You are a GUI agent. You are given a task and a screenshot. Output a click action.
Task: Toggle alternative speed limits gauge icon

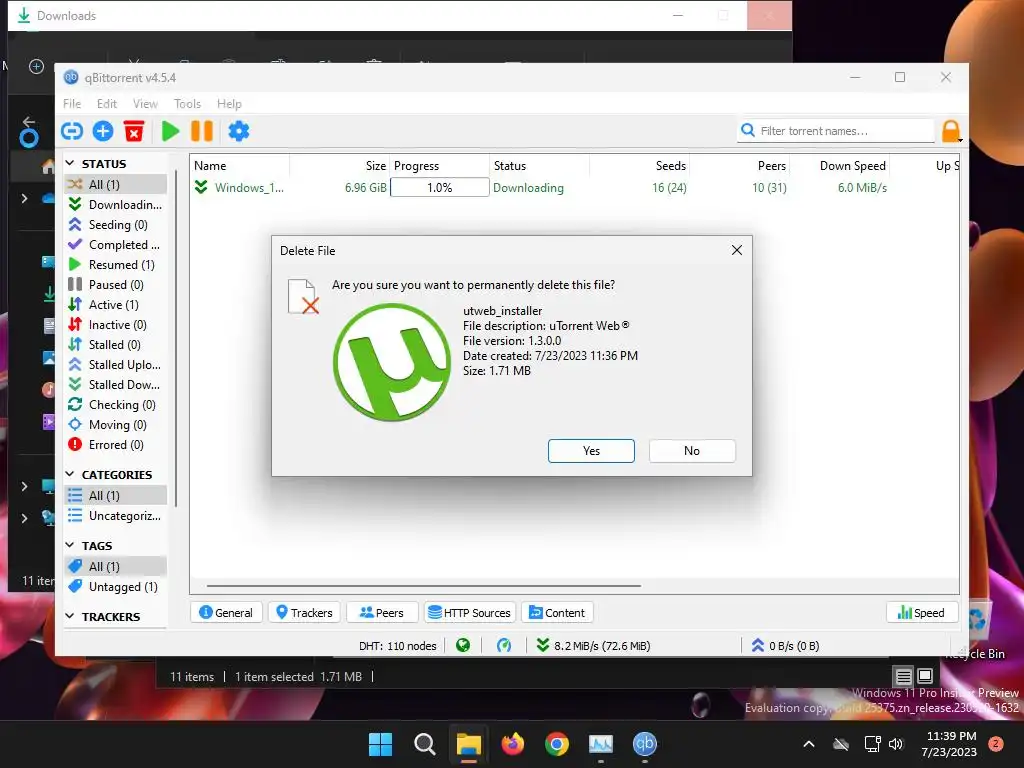504,646
